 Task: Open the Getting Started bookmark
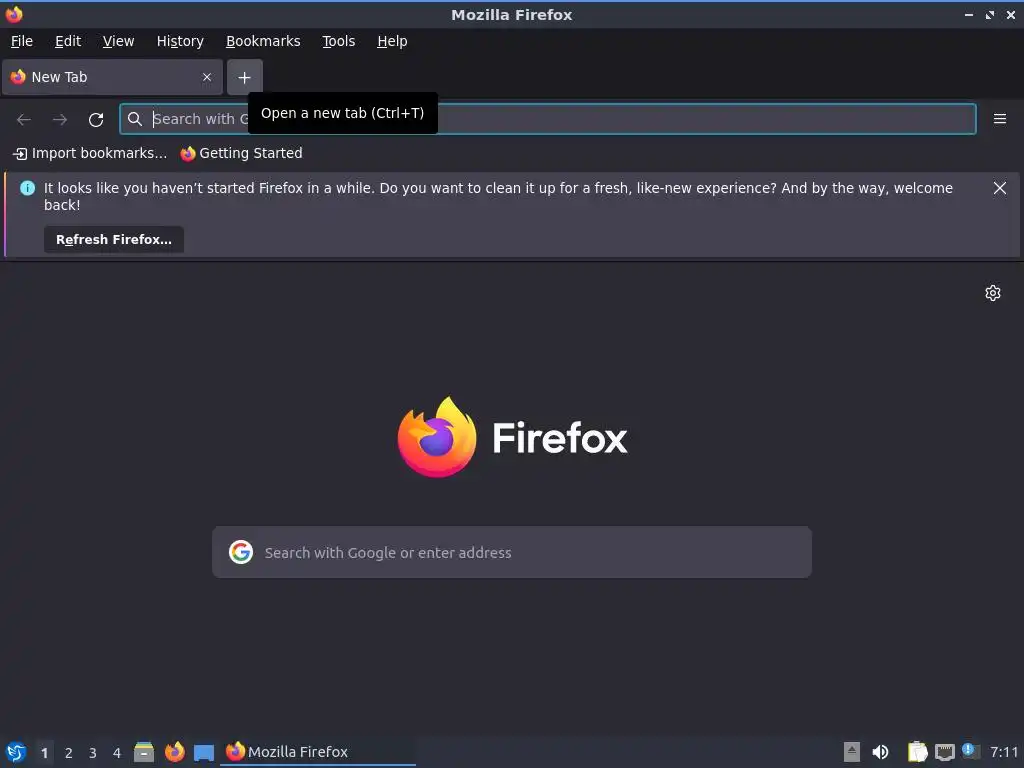pyautogui.click(x=242, y=153)
